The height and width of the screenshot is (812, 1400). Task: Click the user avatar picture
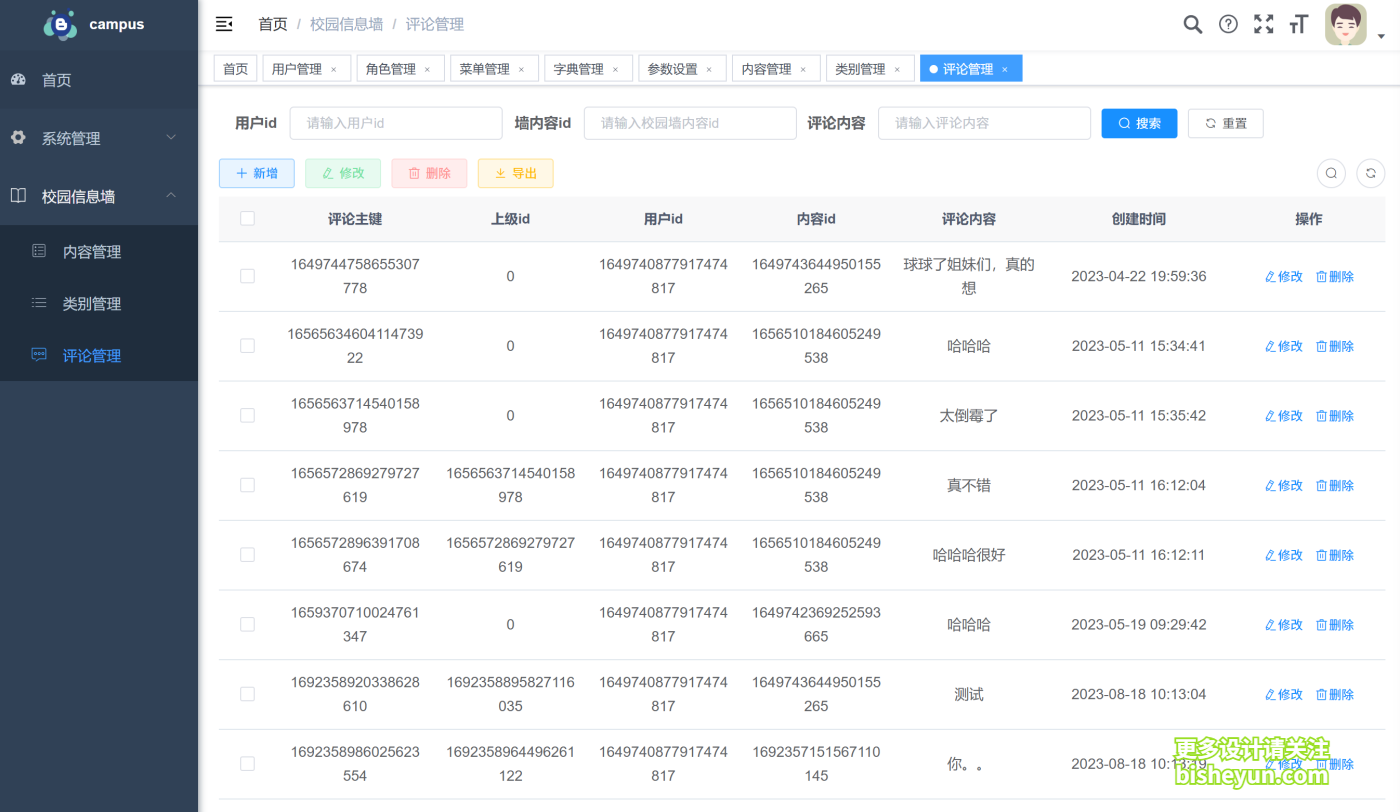[1346, 25]
